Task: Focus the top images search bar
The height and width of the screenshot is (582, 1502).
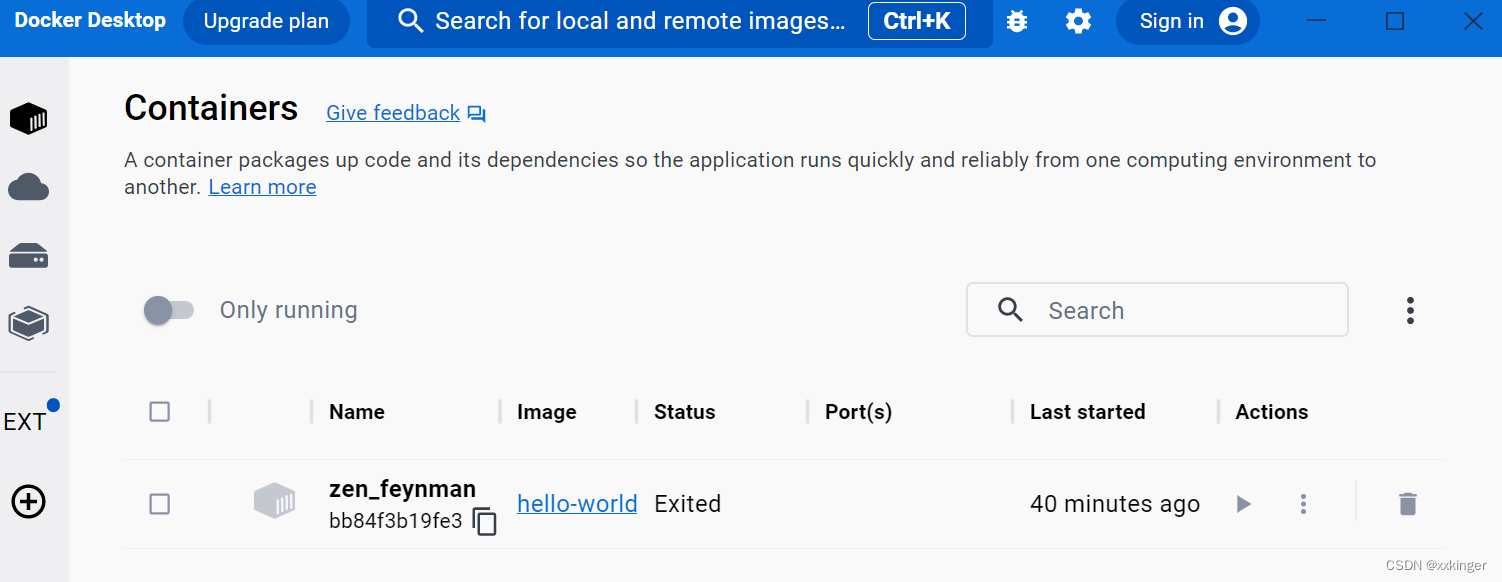Action: (680, 22)
